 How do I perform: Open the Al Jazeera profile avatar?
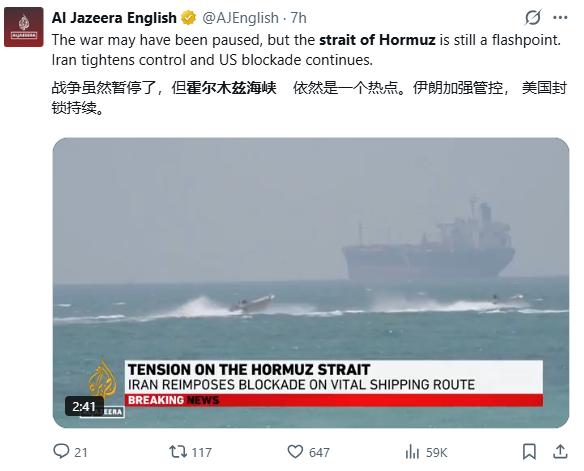tap(23, 27)
